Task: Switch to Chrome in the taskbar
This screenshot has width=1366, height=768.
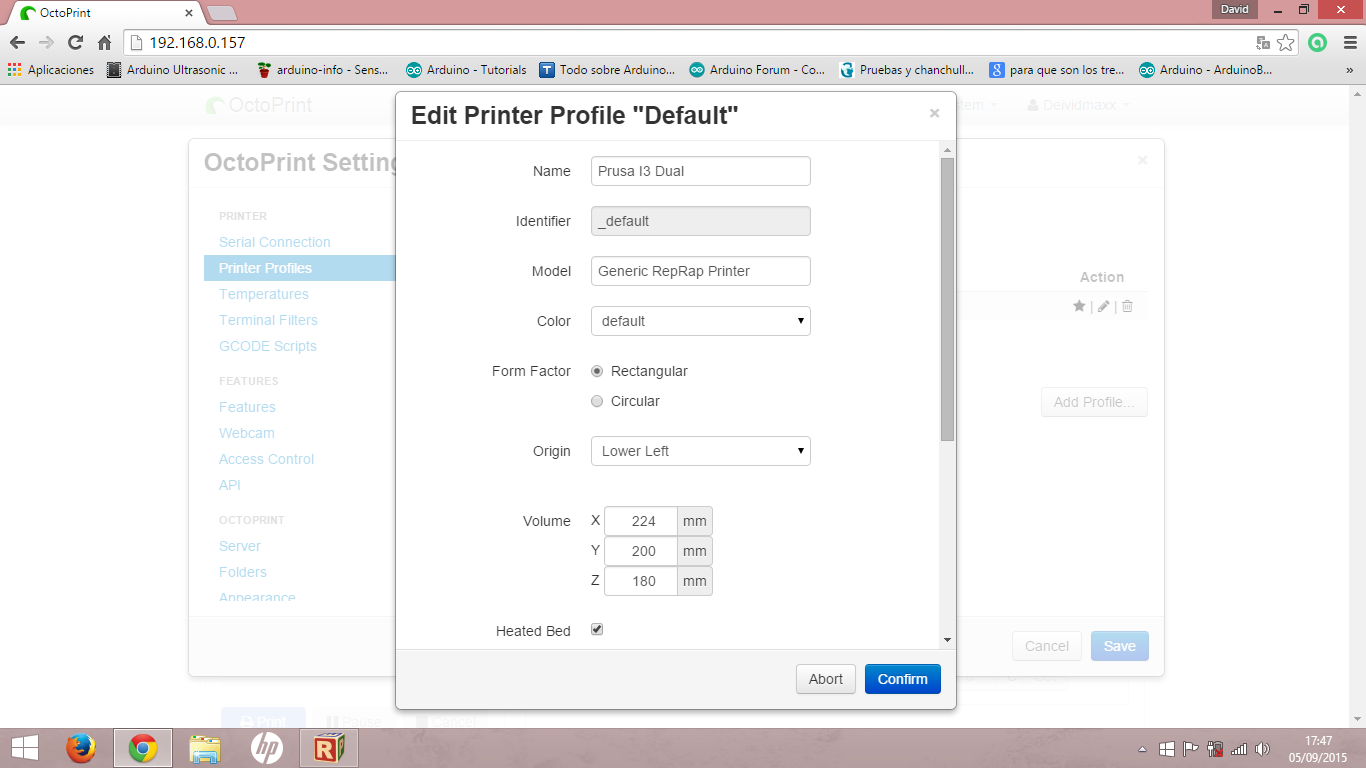Action: click(143, 748)
